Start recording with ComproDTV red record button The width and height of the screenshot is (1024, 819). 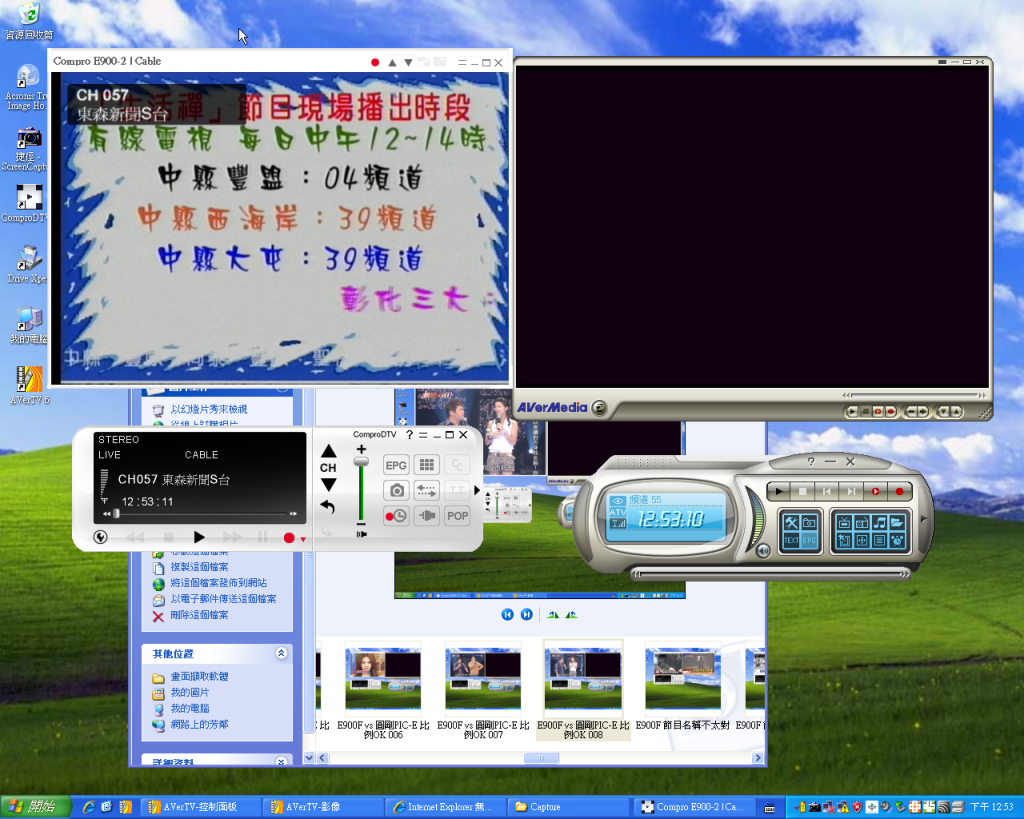(x=289, y=538)
